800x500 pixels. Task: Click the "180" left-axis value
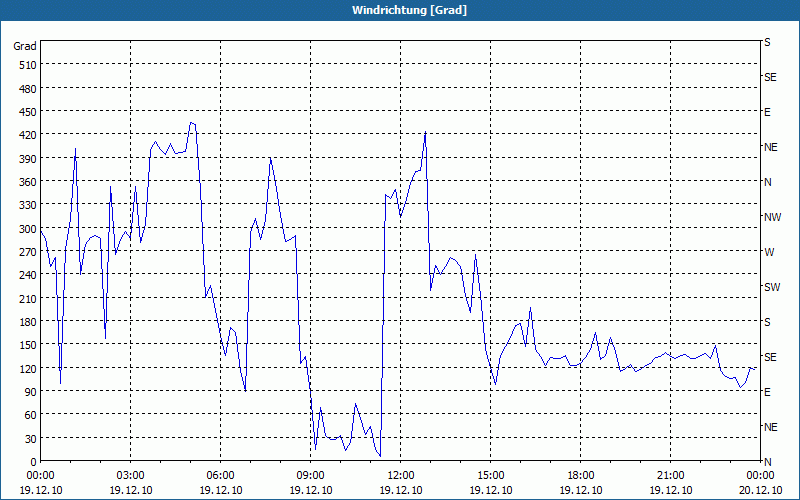coord(28,322)
